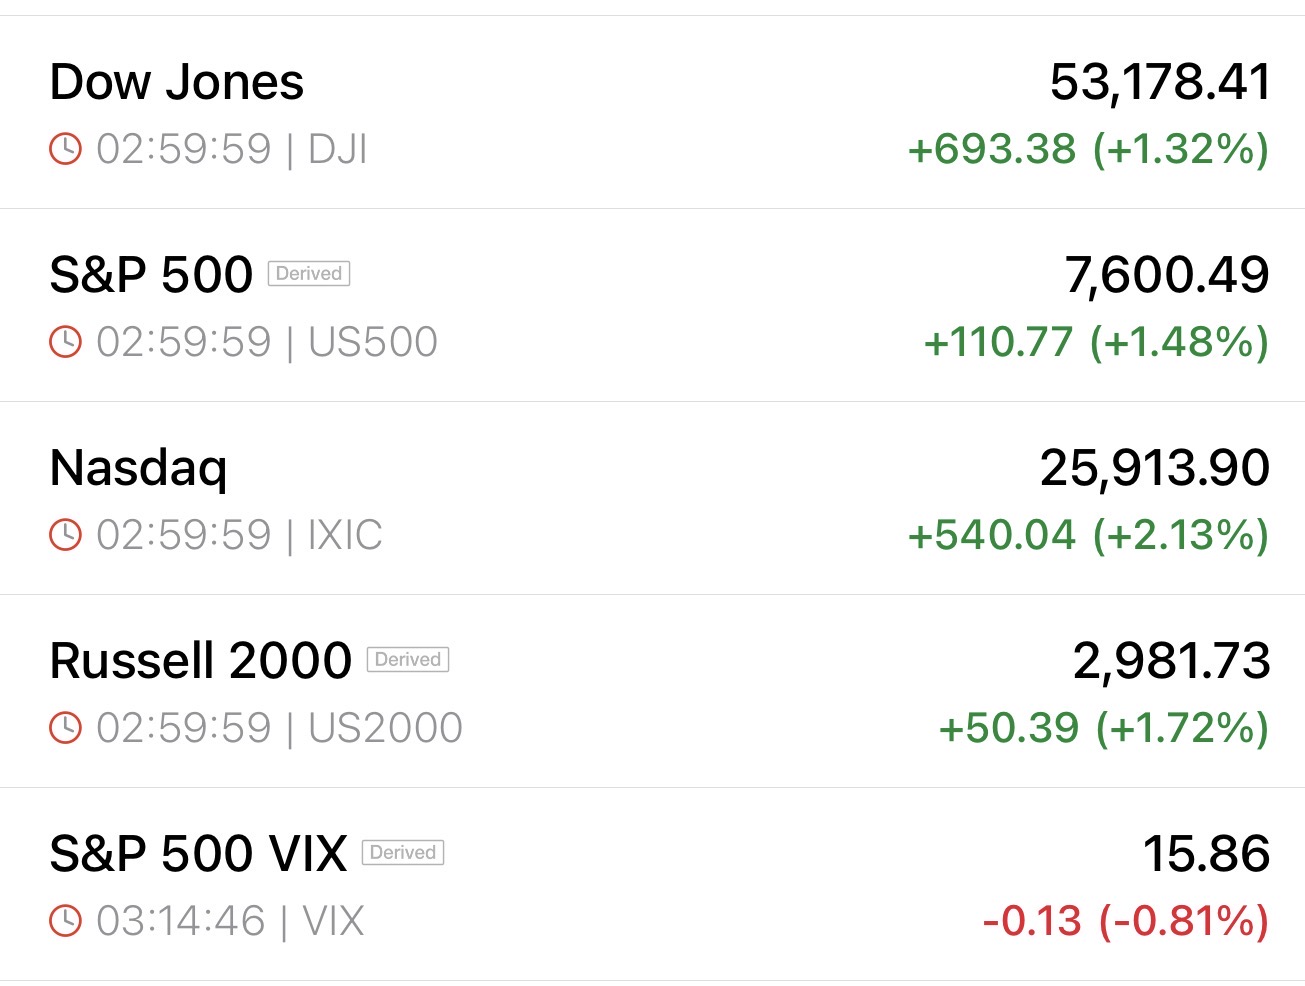Image resolution: width=1305 pixels, height=986 pixels.
Task: Select the S&P 500 index title
Action: (151, 275)
